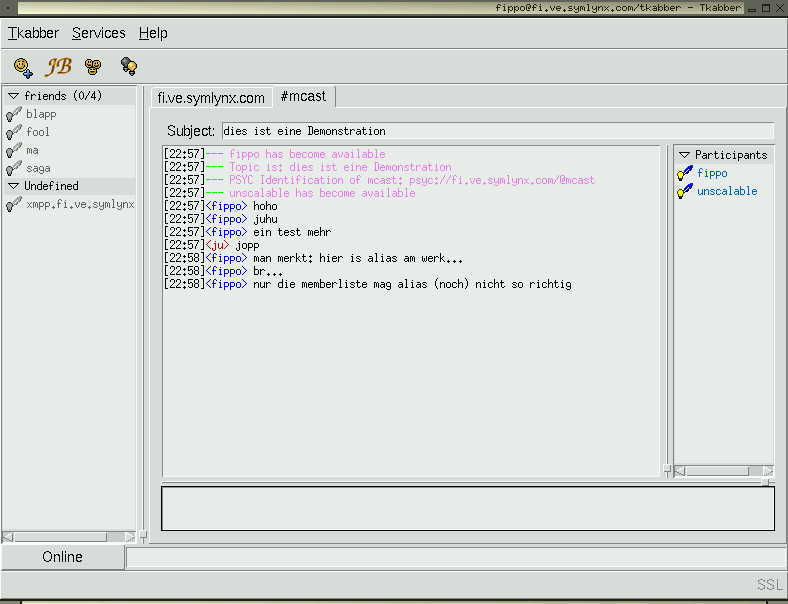Viewport: 788px width, 604px height.
Task: Click the roster scrollbar right arrow
Action: 130,537
